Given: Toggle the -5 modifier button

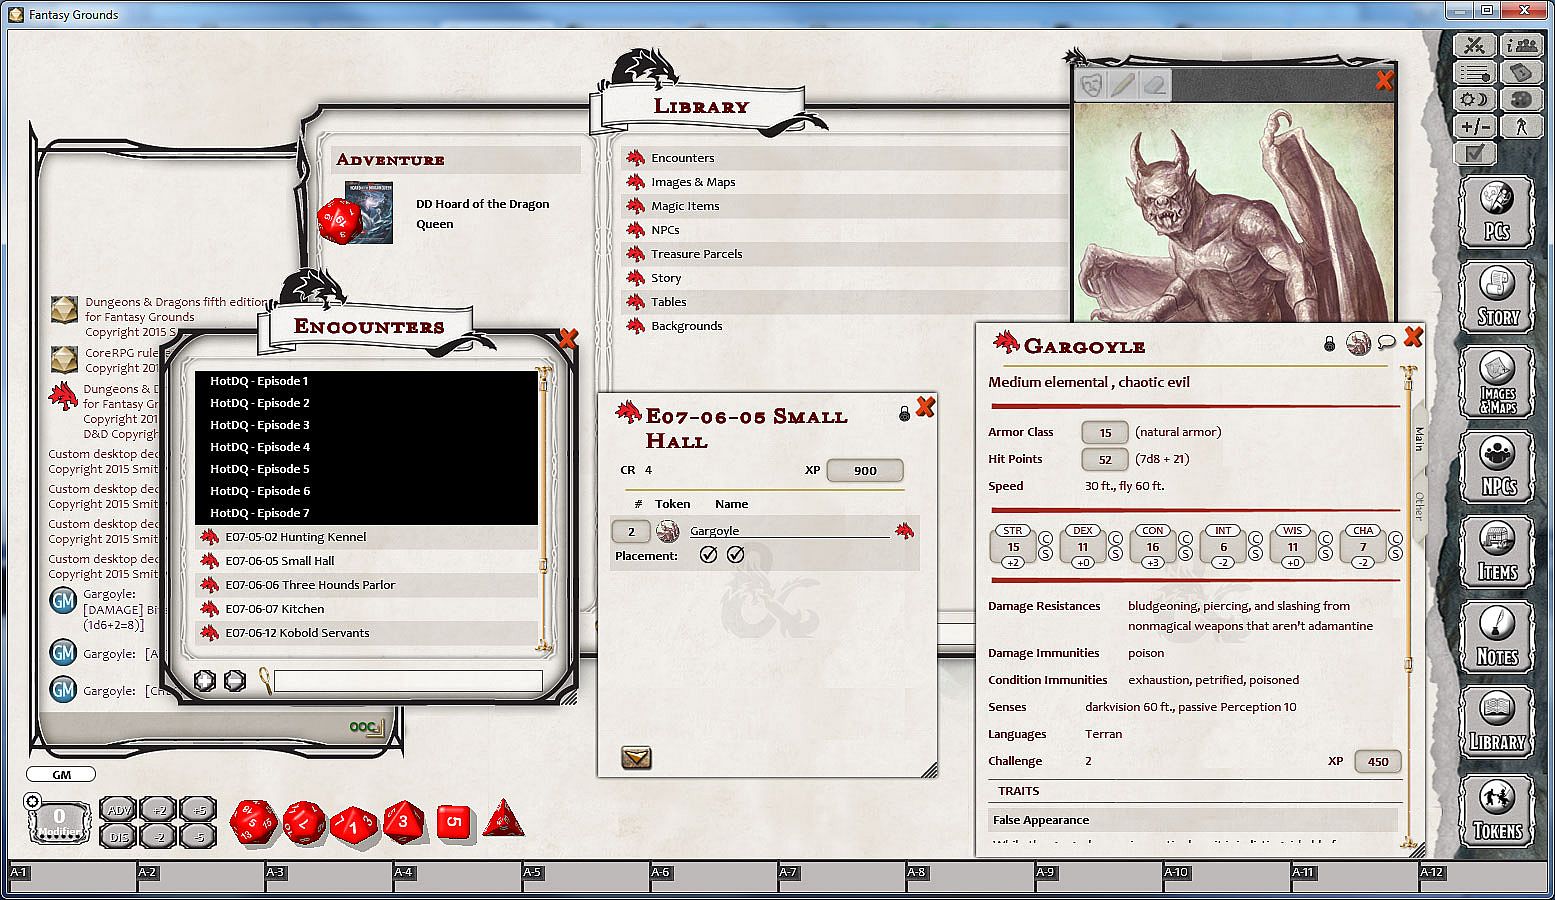Looking at the screenshot, I should pyautogui.click(x=198, y=836).
